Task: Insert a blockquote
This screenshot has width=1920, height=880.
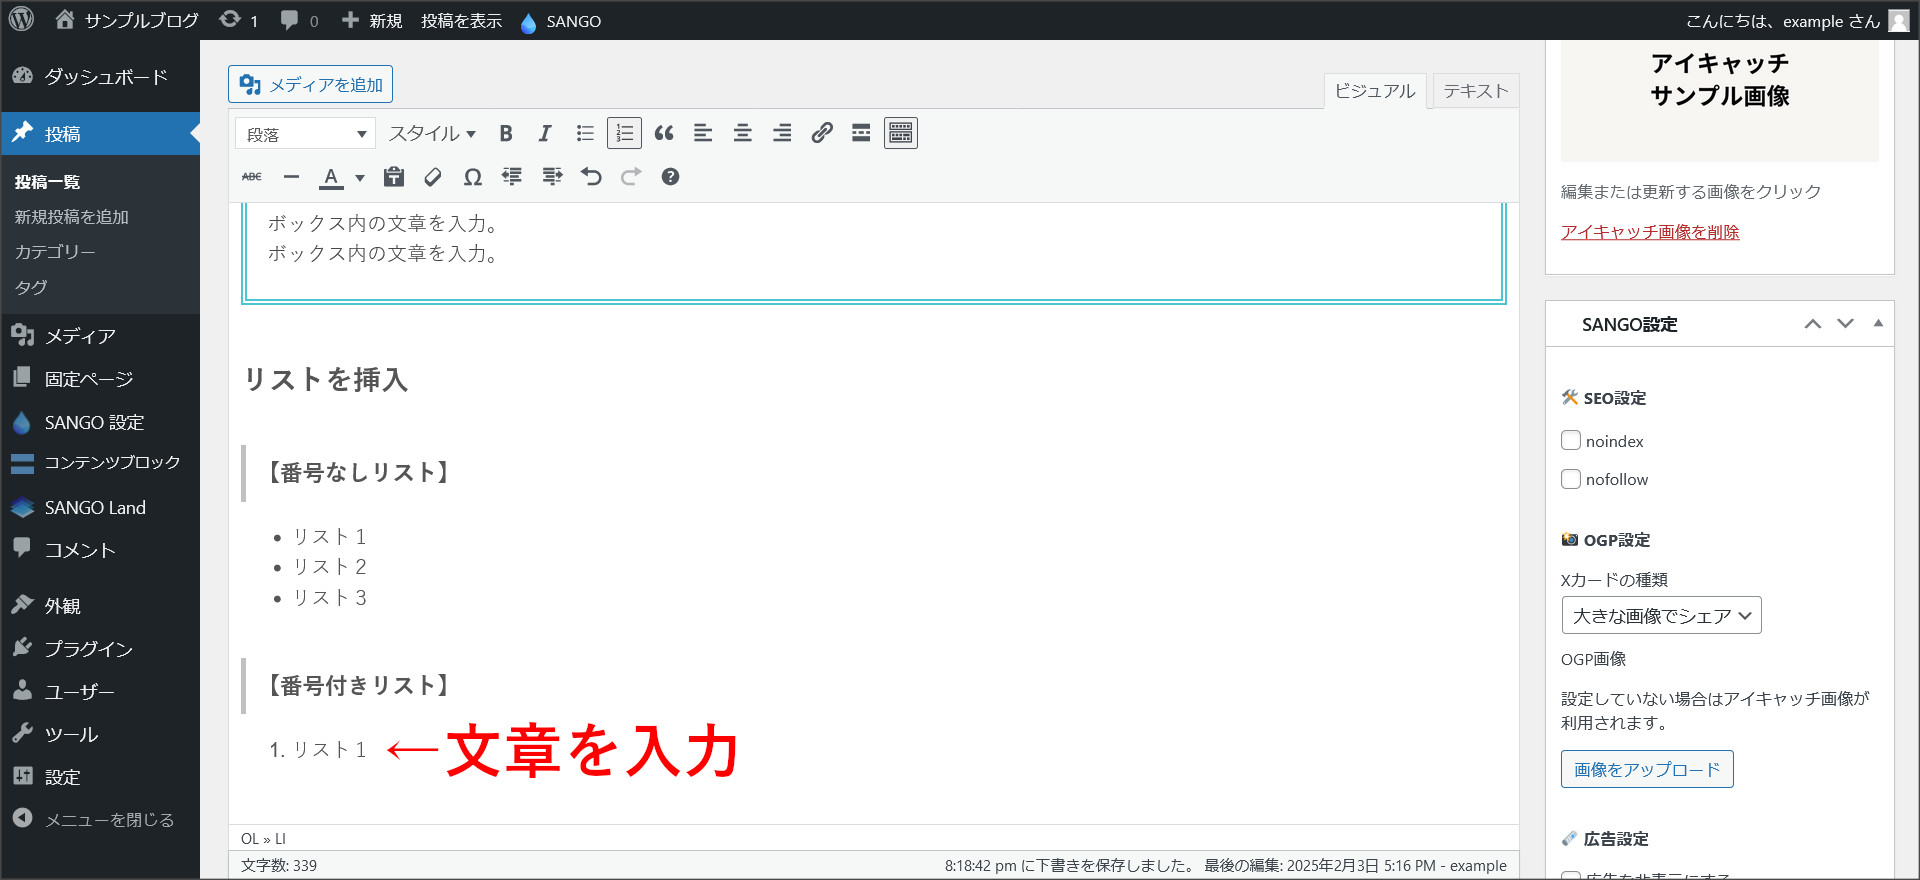Action: [664, 133]
